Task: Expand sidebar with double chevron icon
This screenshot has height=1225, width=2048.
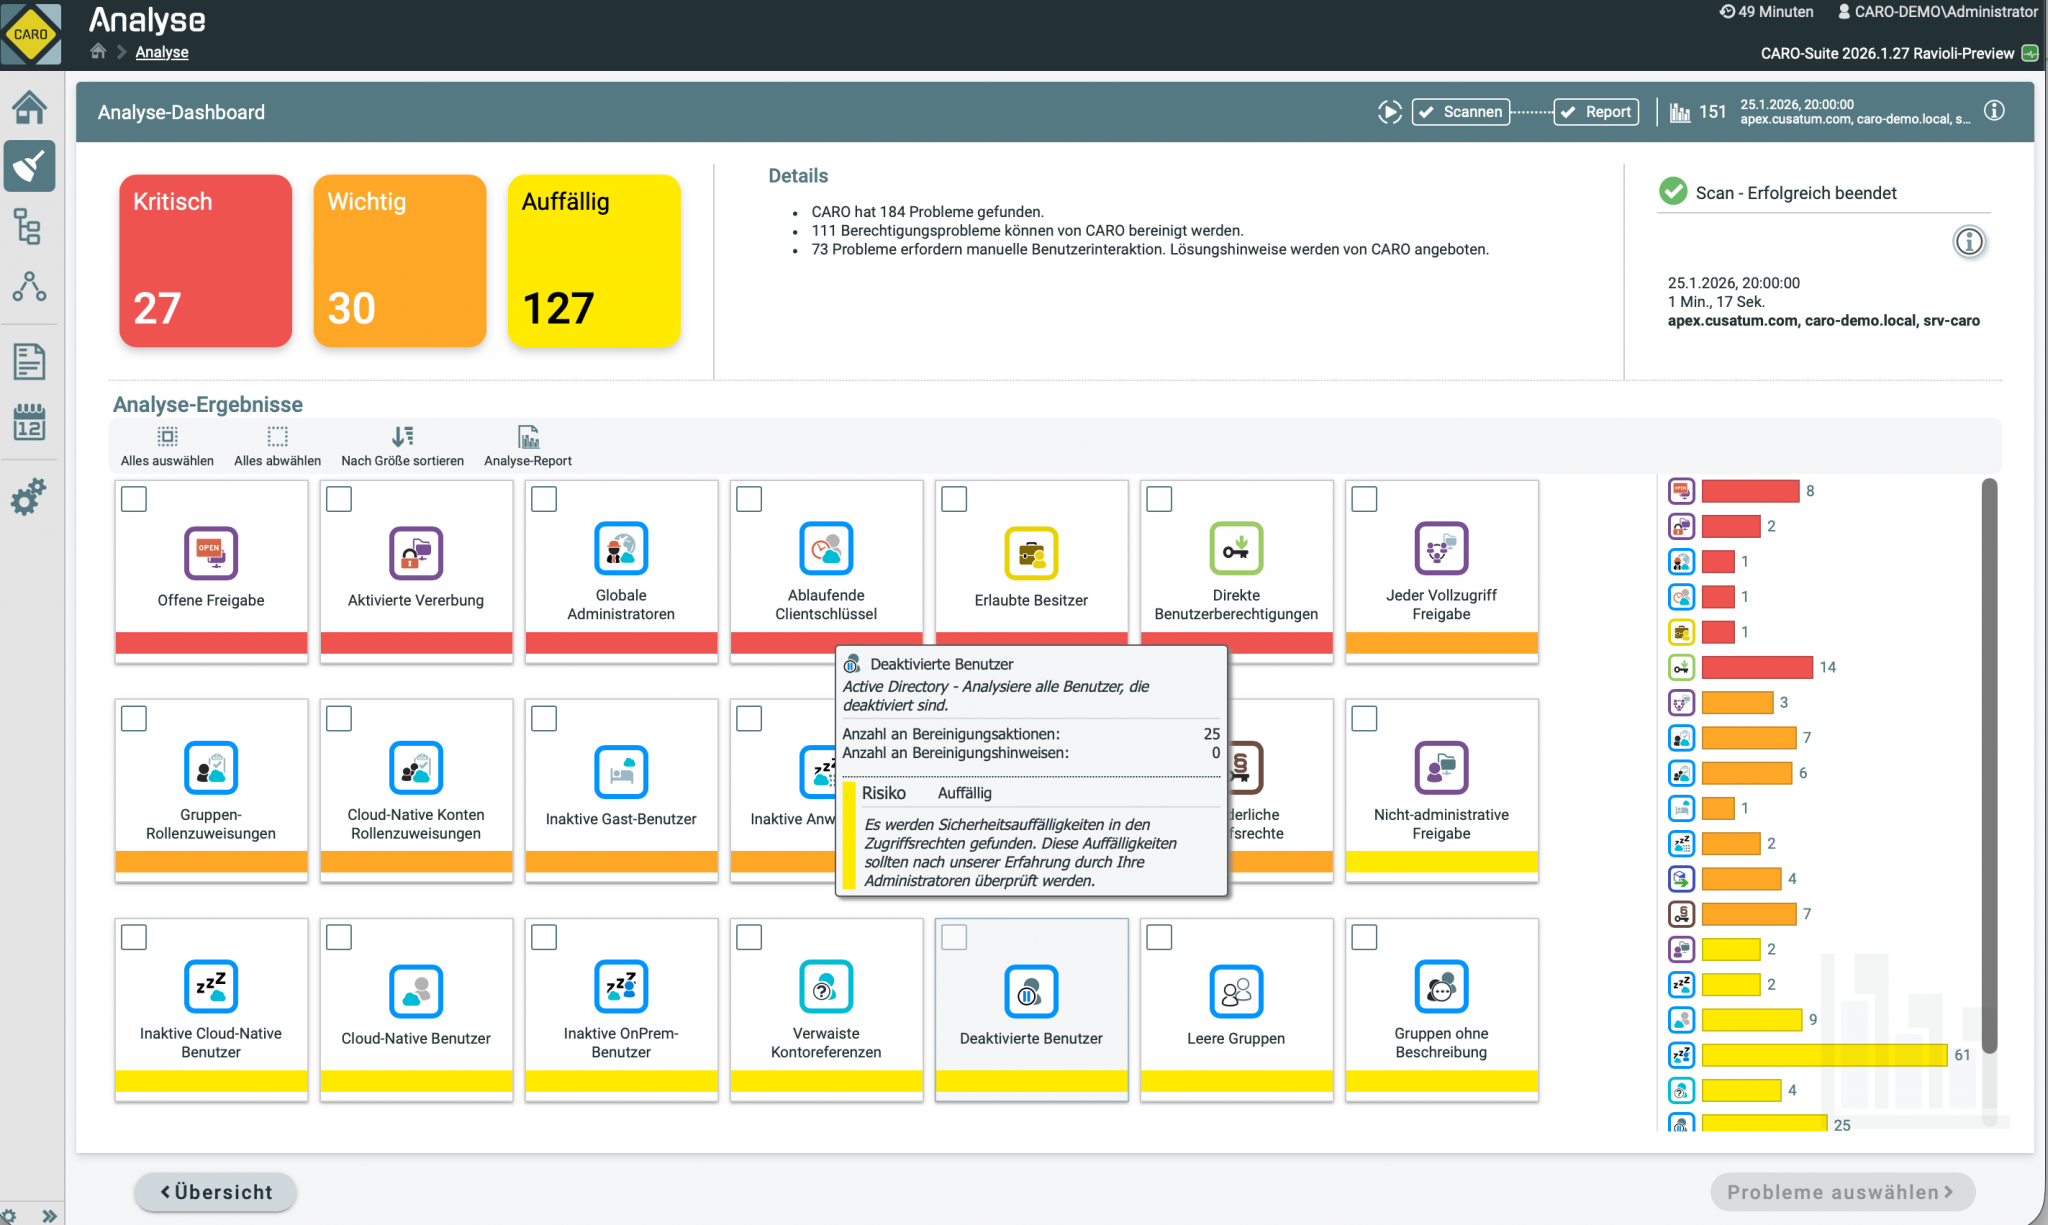Action: pyautogui.click(x=49, y=1215)
